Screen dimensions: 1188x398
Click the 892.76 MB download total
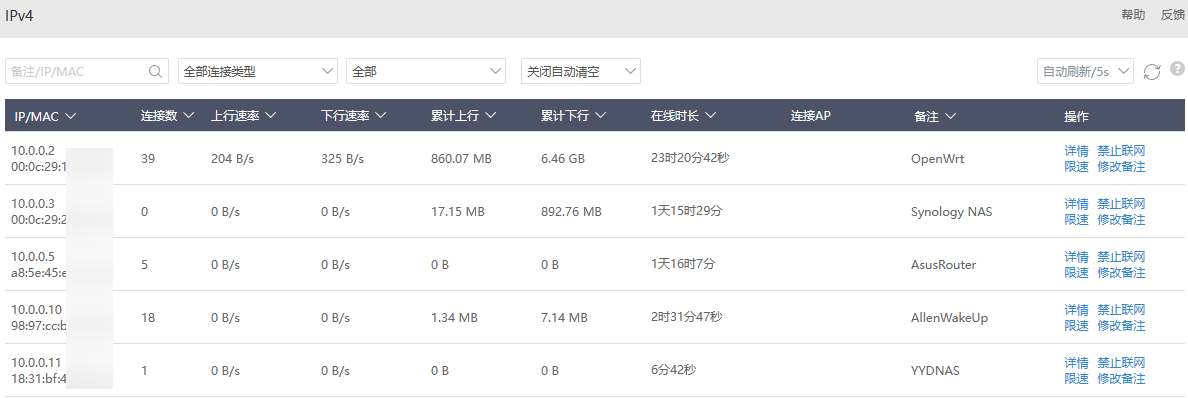(x=571, y=212)
